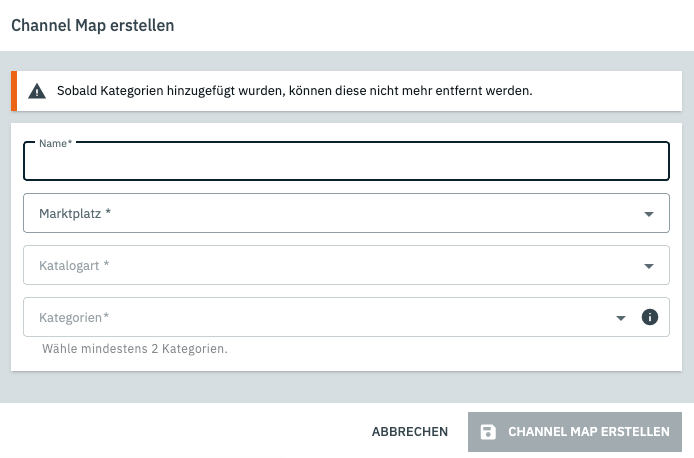Expand the Katalogart dropdown arrow

[x=649, y=265]
